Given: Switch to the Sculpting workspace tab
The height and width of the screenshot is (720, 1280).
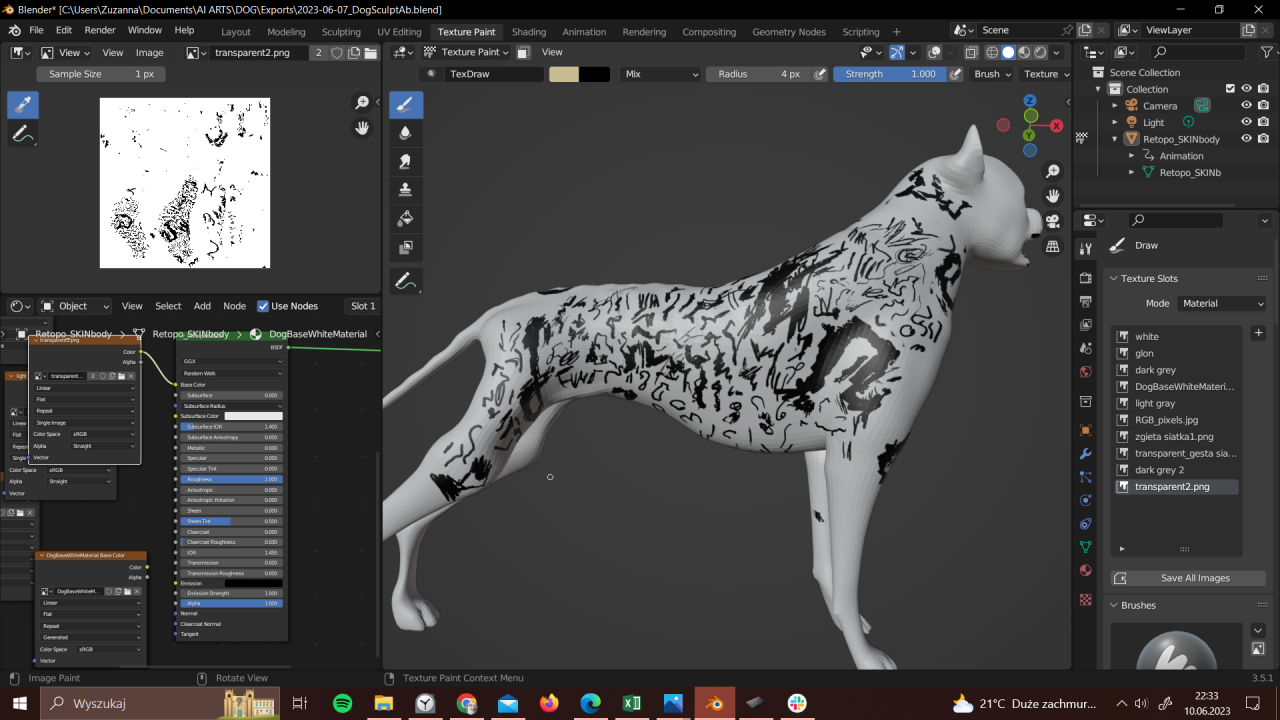Looking at the screenshot, I should click(341, 31).
